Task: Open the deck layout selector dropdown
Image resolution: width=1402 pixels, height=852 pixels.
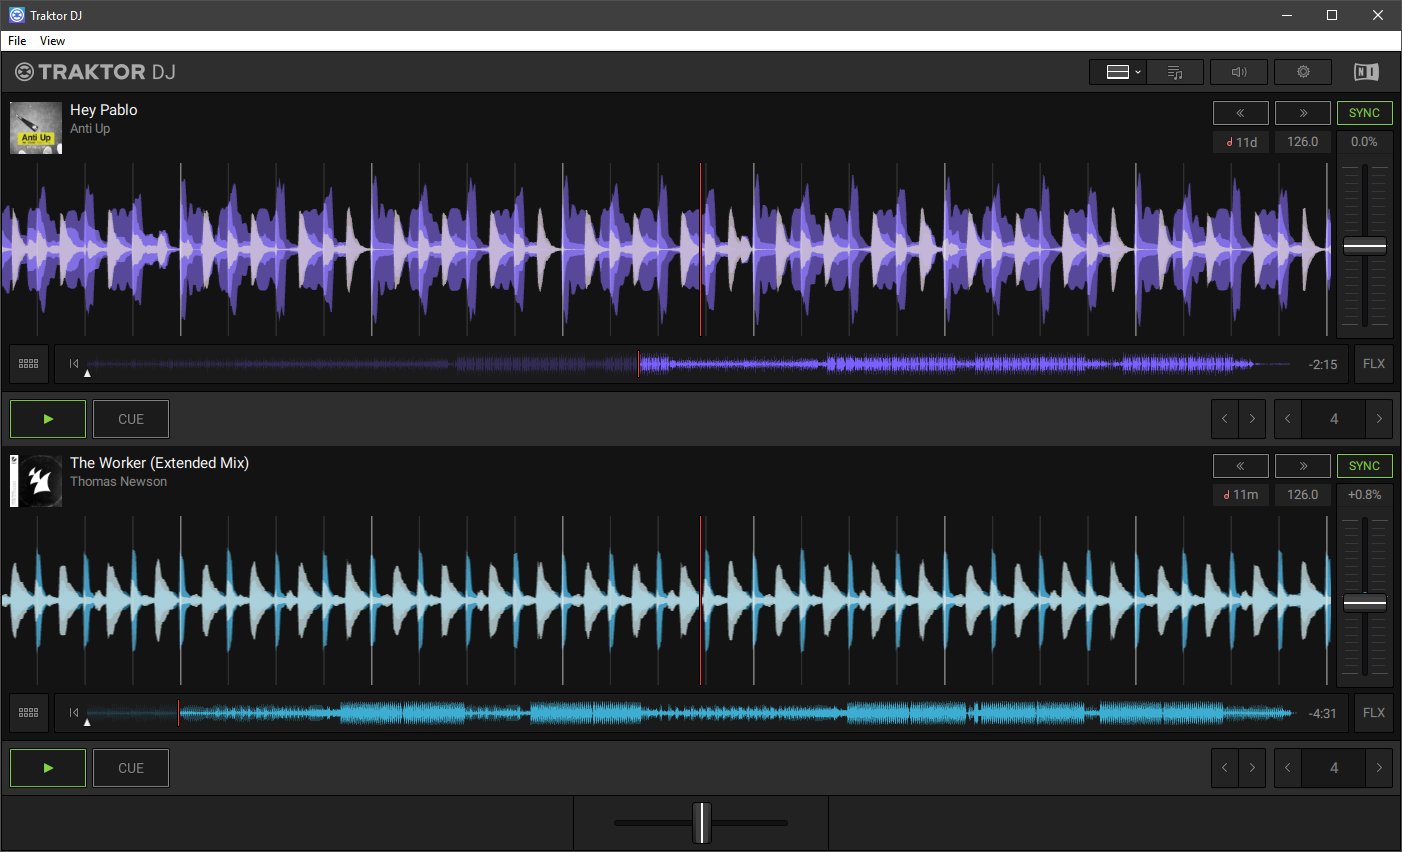Action: tap(1117, 72)
